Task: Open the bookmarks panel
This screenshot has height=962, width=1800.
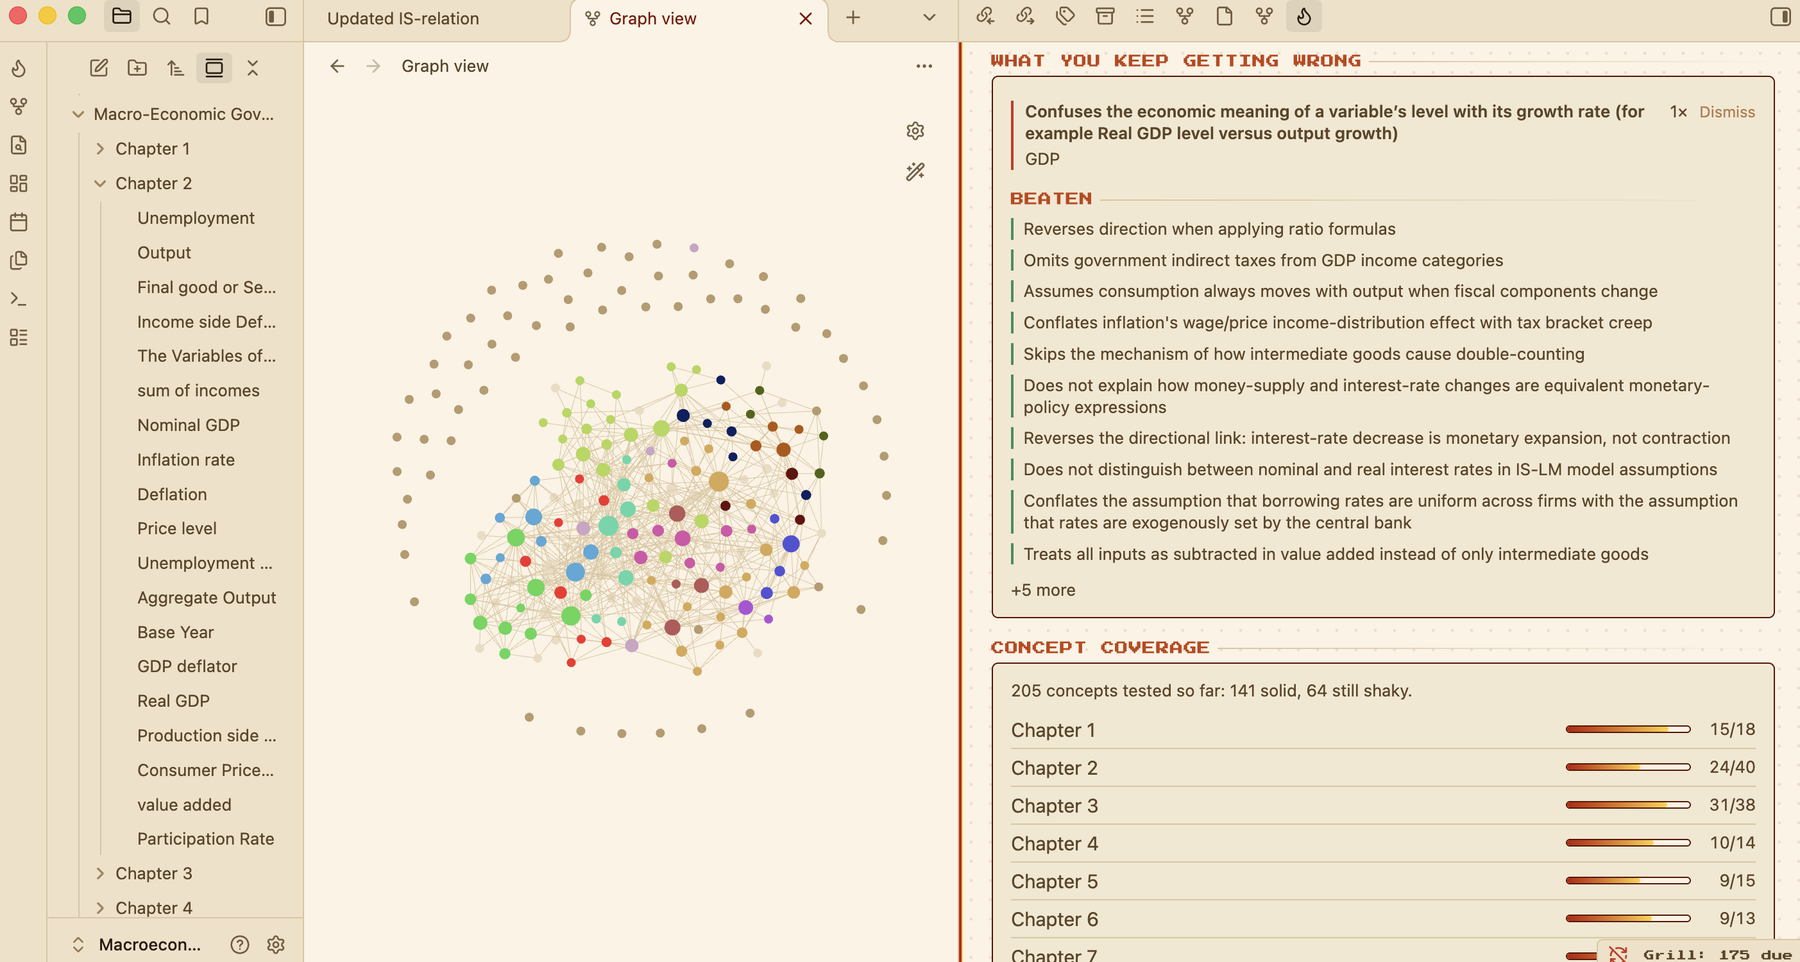Action: [x=202, y=17]
